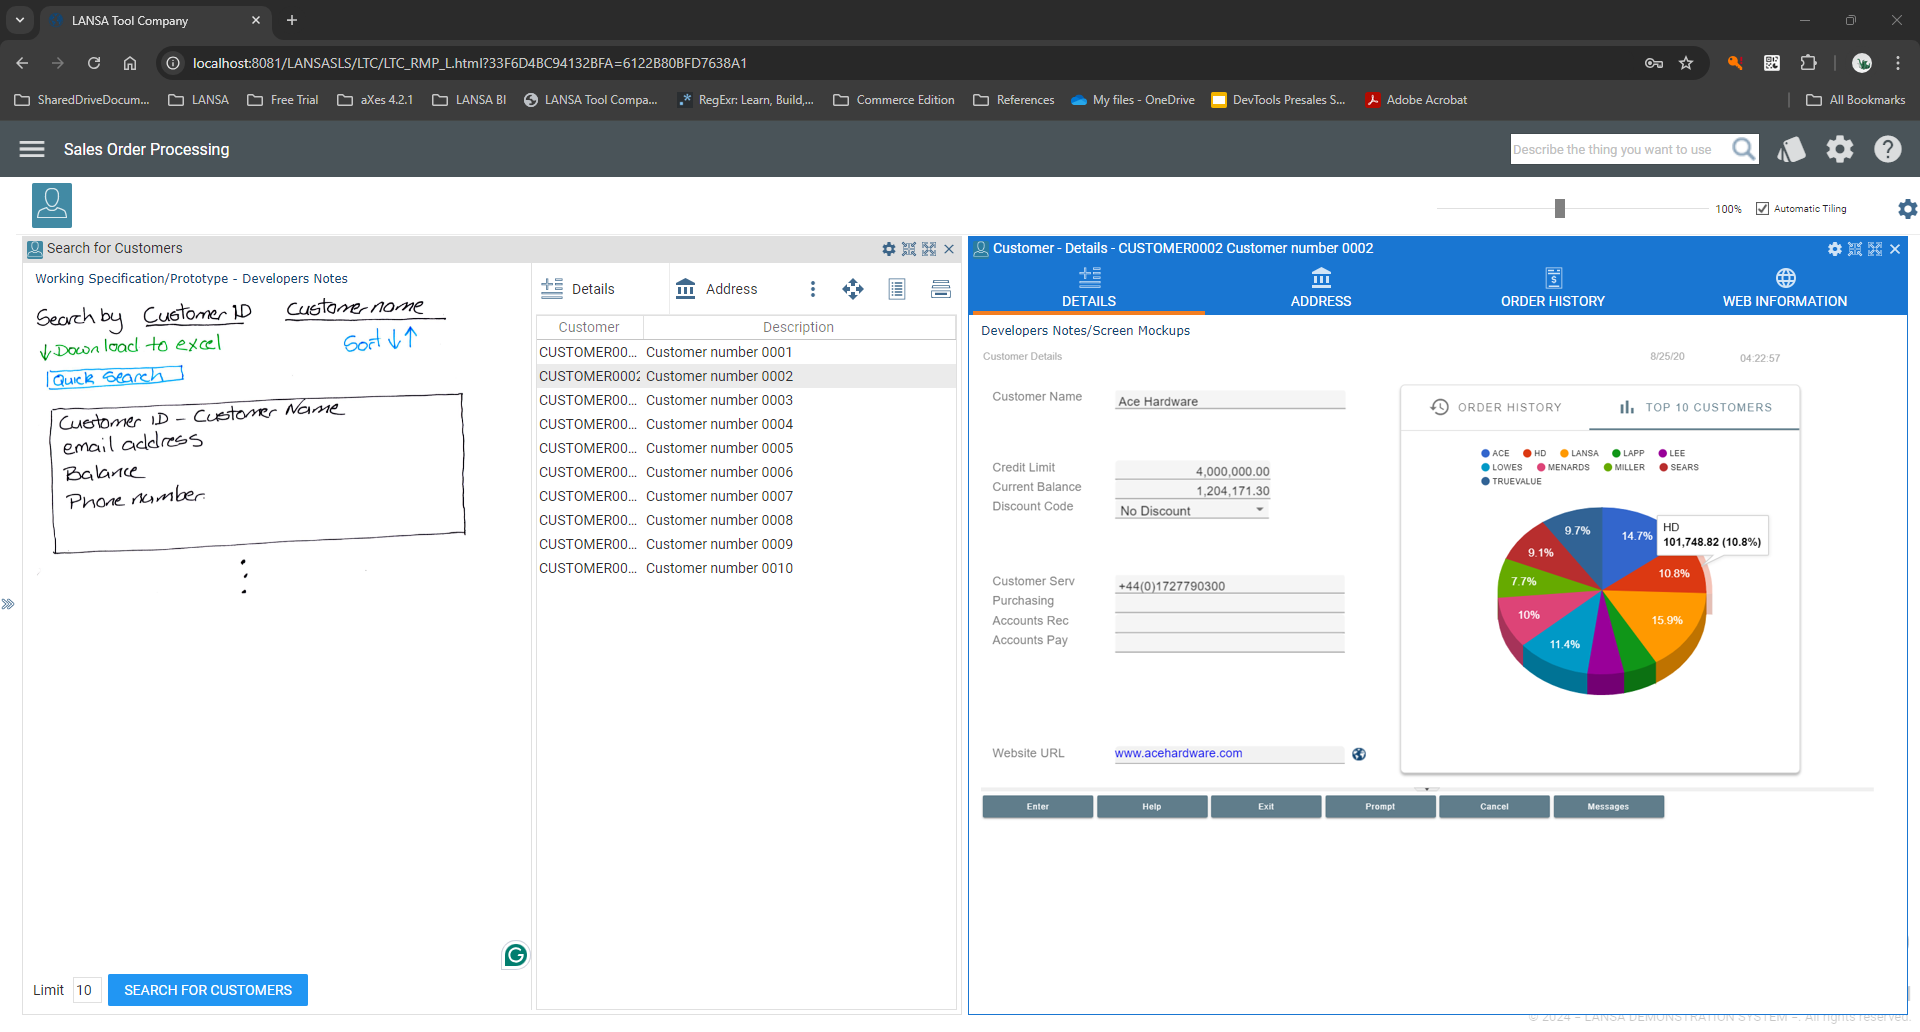Click the Limit input field
Viewport: 1920px width, 1032px height.
coord(87,990)
